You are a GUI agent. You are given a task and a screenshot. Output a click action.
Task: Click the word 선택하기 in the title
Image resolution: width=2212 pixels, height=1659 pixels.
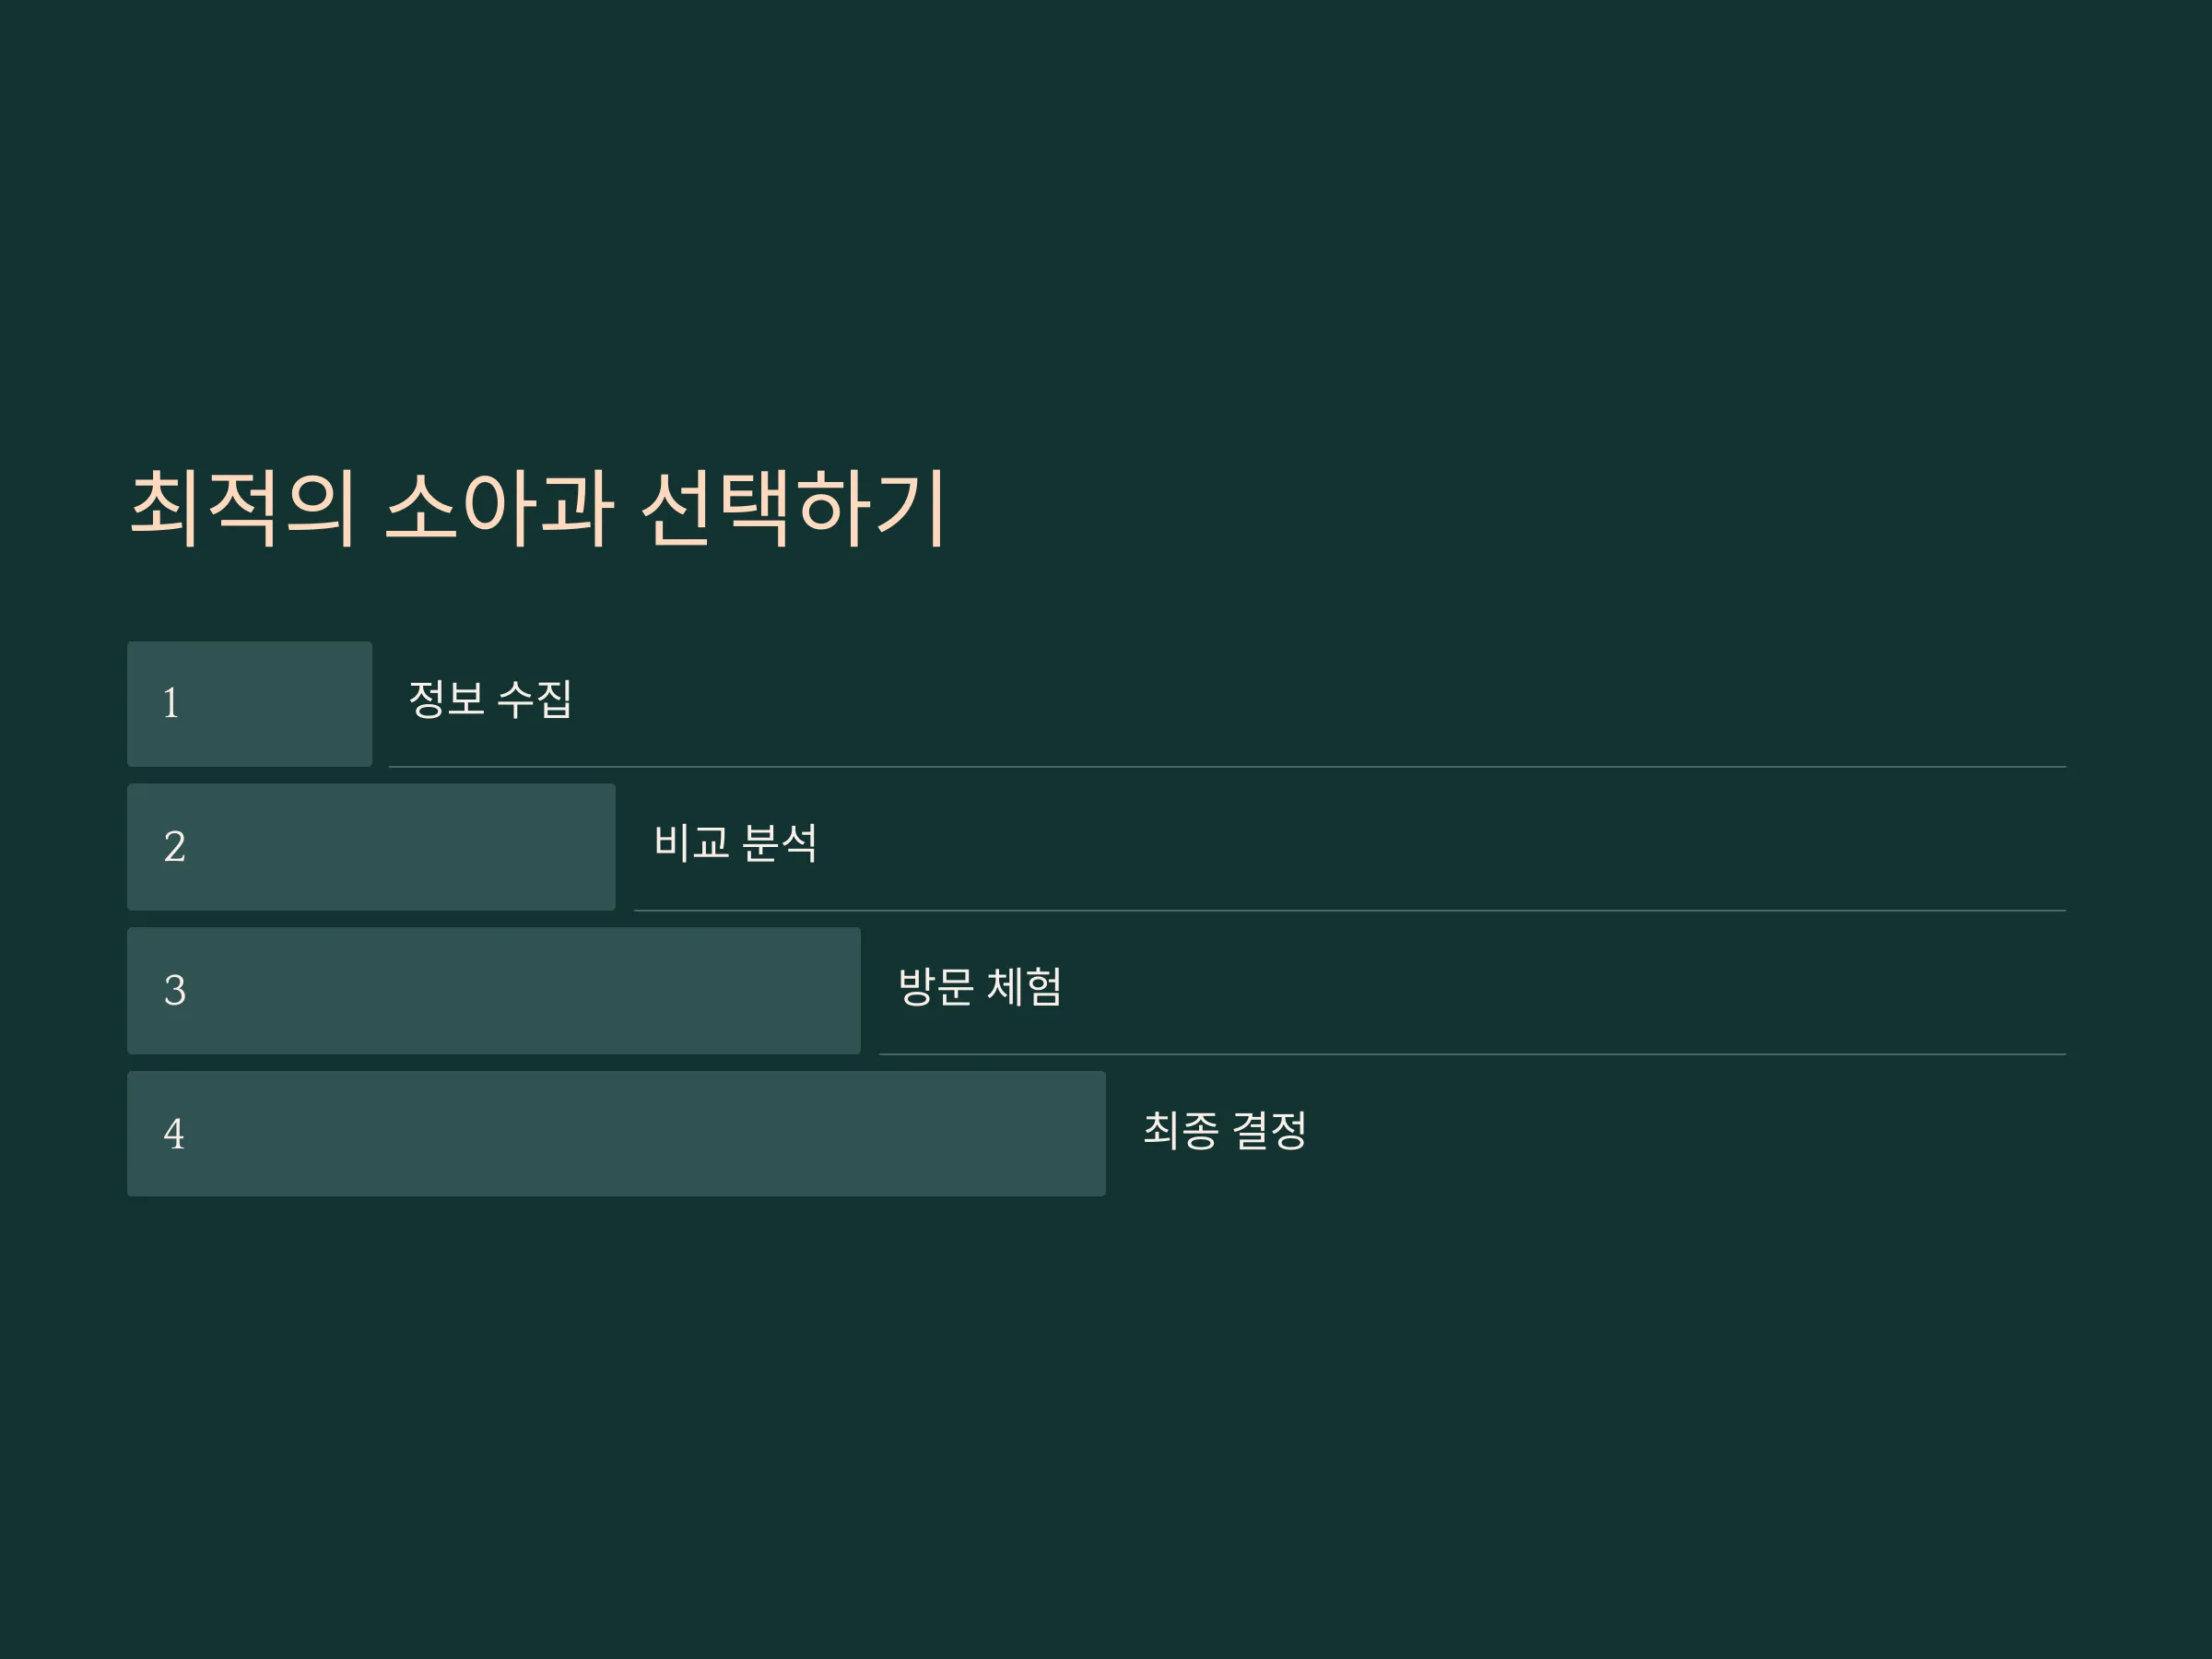(793, 508)
